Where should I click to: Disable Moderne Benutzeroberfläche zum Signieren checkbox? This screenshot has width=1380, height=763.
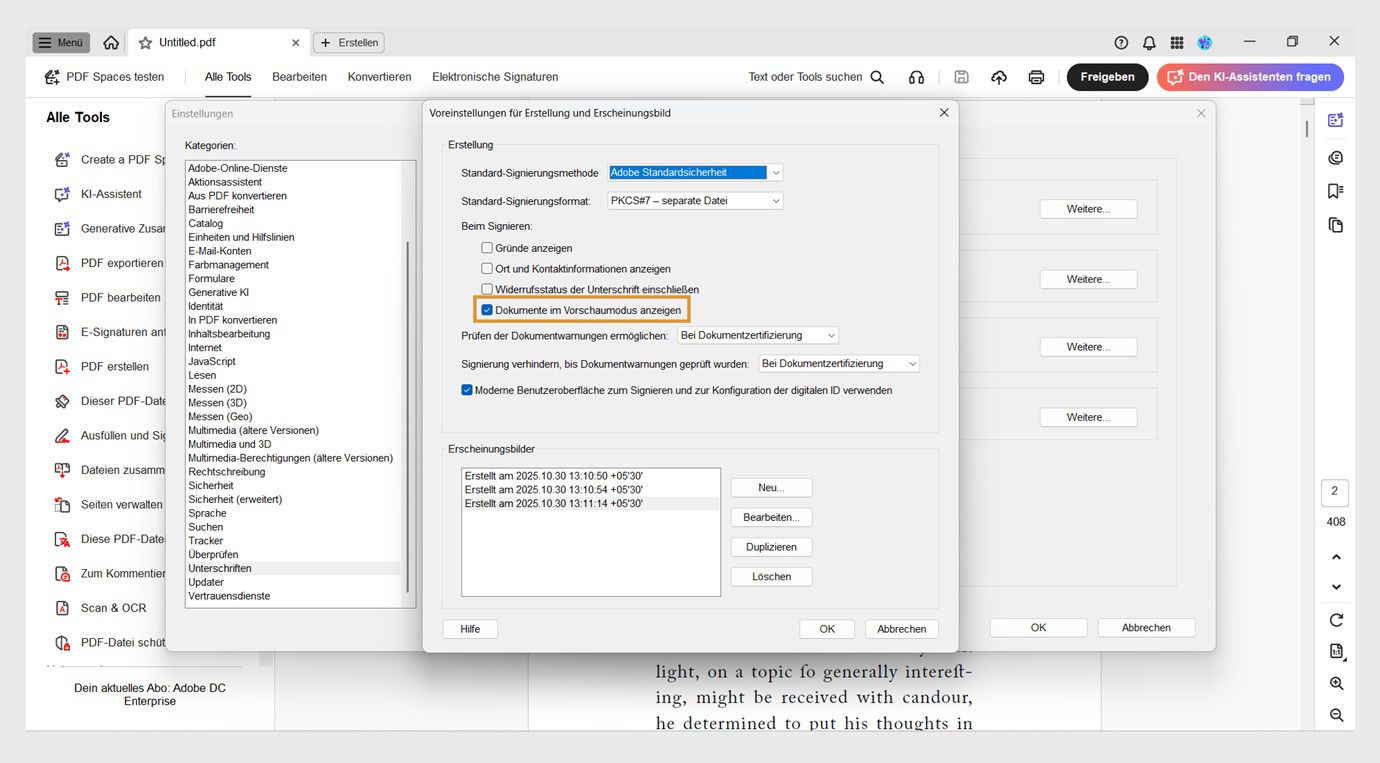point(467,390)
